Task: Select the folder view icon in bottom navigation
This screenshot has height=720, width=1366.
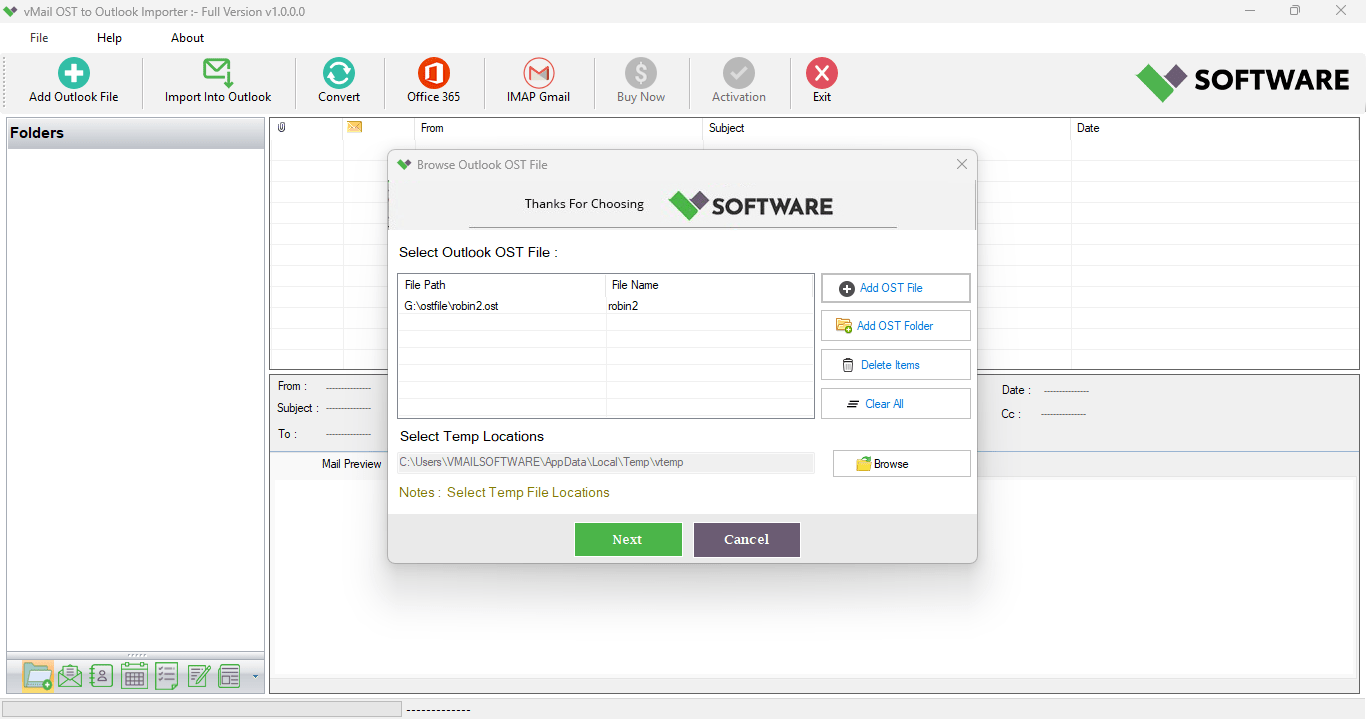Action: point(38,676)
